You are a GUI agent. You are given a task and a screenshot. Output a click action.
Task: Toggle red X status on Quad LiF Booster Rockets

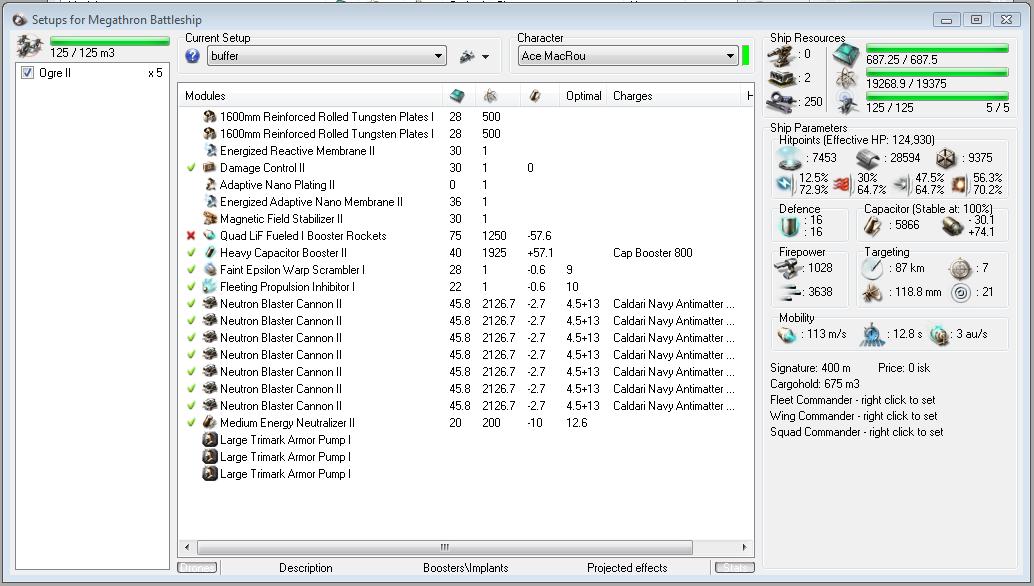pos(191,236)
